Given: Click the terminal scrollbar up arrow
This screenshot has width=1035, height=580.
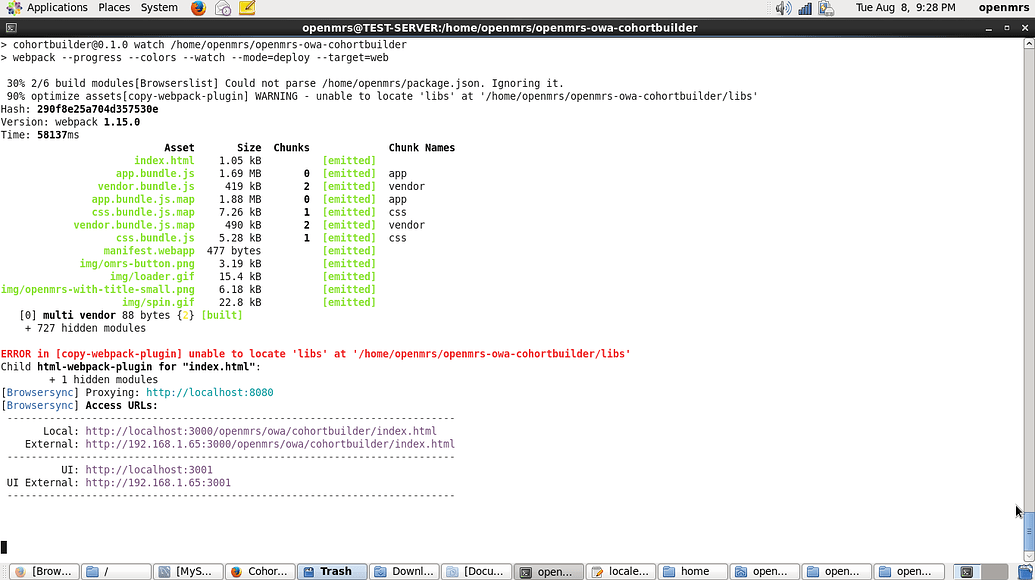Looking at the screenshot, I should 1028,44.
